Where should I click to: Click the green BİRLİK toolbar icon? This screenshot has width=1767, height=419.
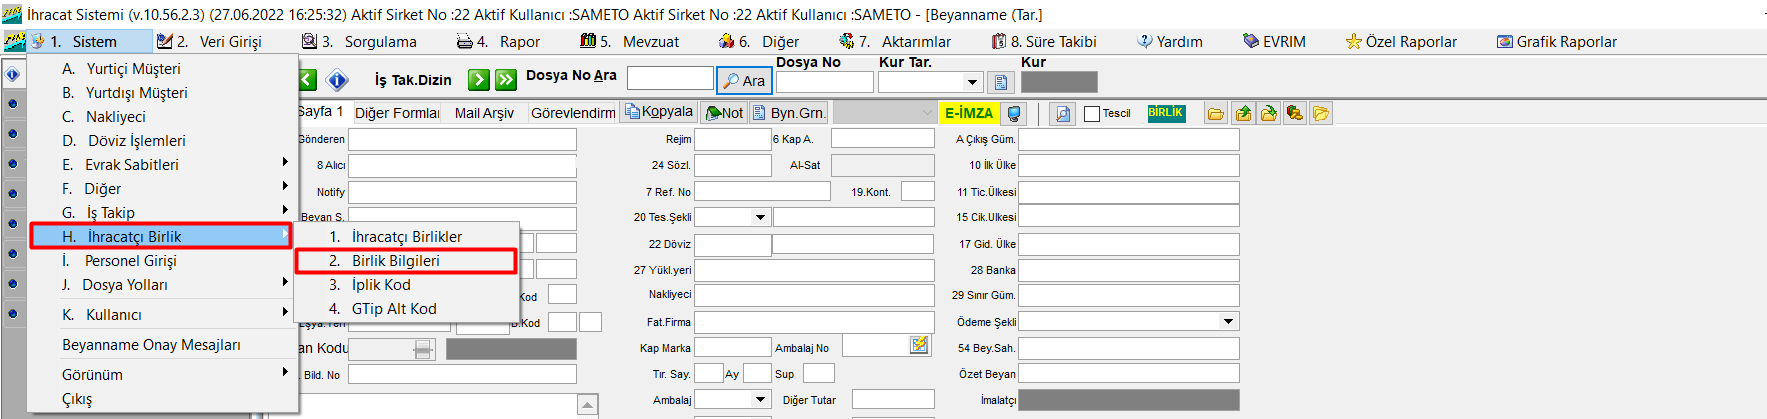(x=1165, y=113)
